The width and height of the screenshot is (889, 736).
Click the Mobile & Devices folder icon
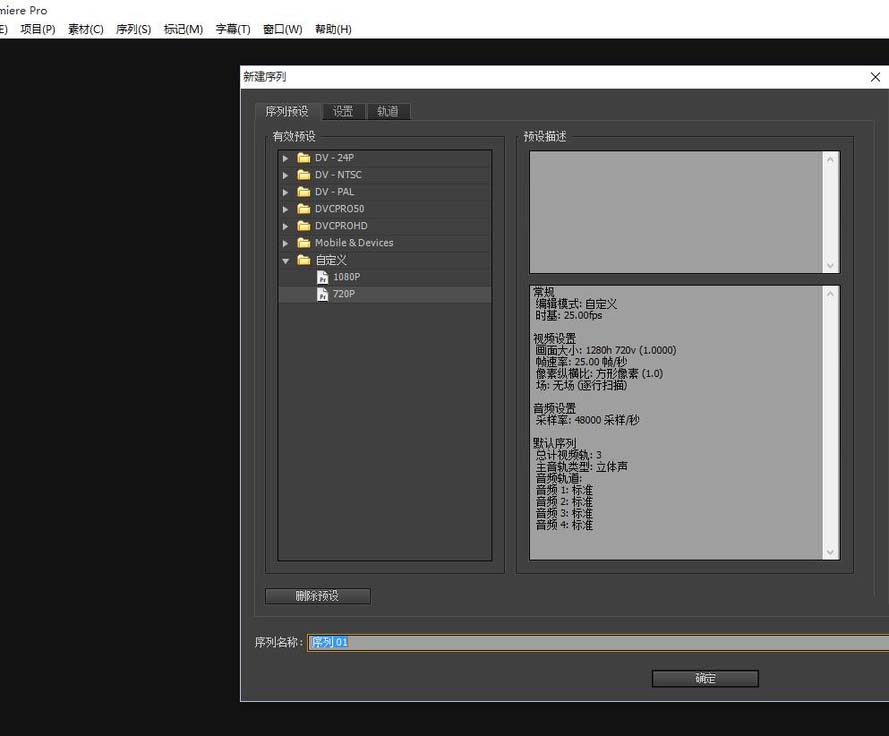[x=305, y=242]
